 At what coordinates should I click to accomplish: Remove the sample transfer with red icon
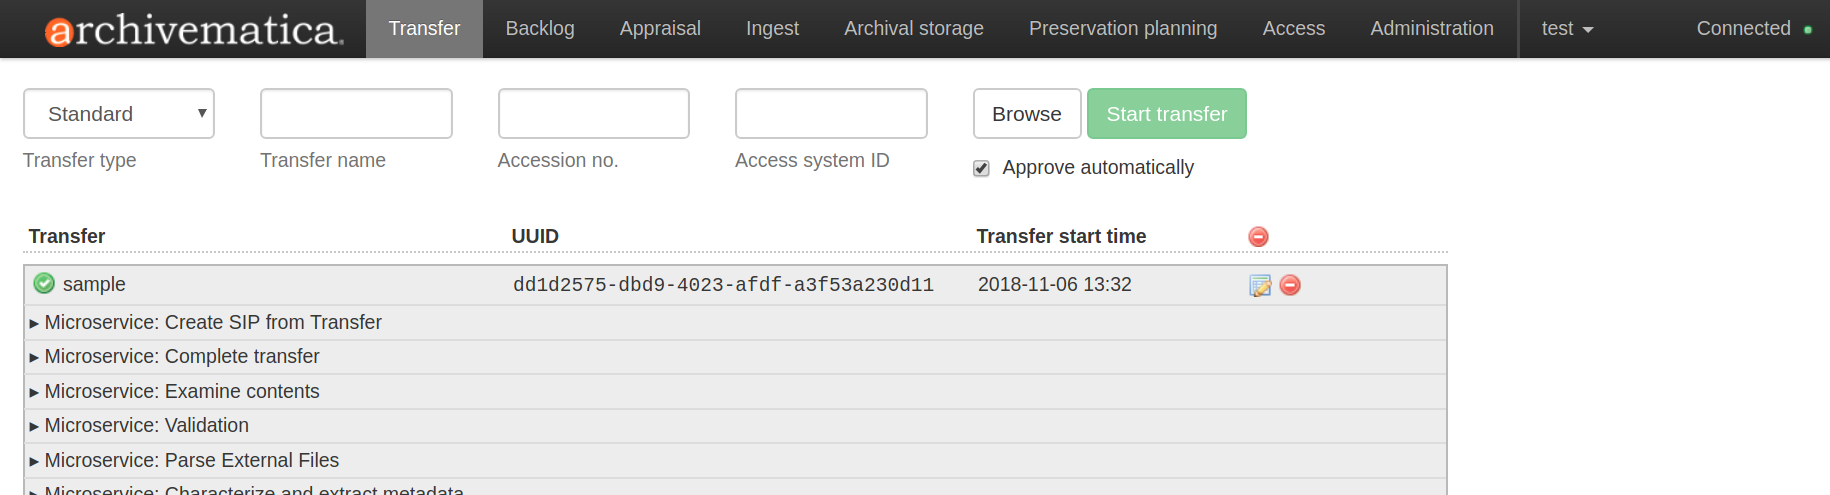tap(1291, 285)
